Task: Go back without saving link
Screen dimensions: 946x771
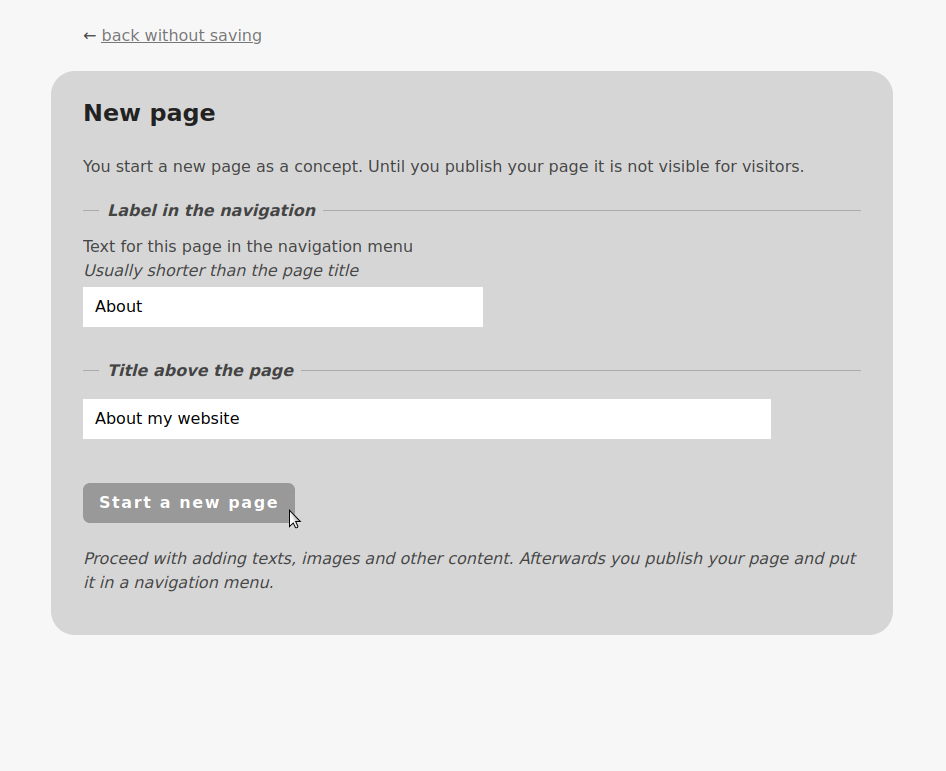Action: 181,36
